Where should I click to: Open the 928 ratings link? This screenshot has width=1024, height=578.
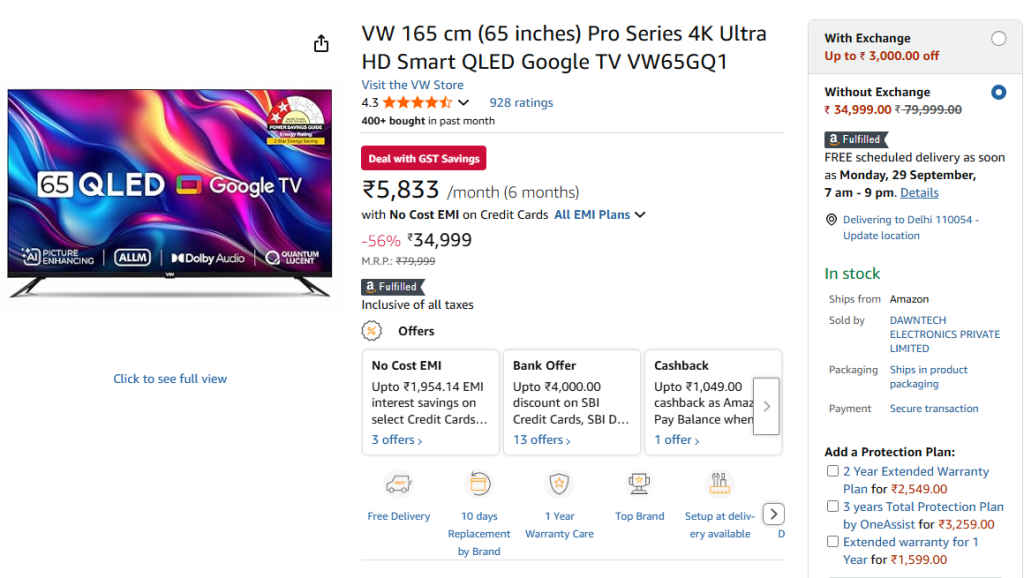coord(521,103)
